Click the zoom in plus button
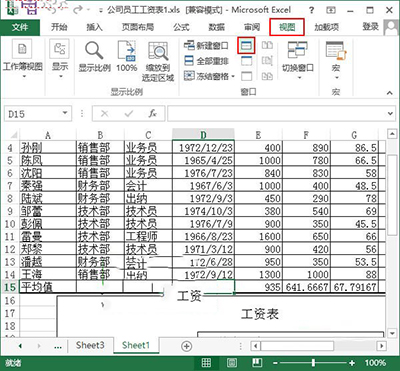 click(x=352, y=363)
